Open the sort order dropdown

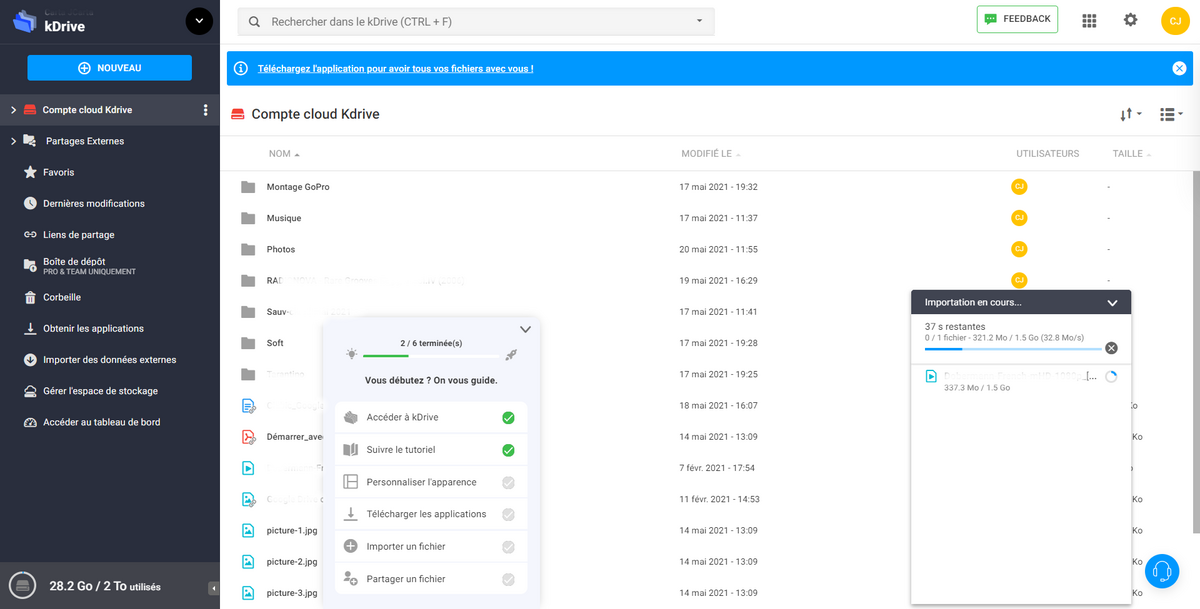(1130, 115)
